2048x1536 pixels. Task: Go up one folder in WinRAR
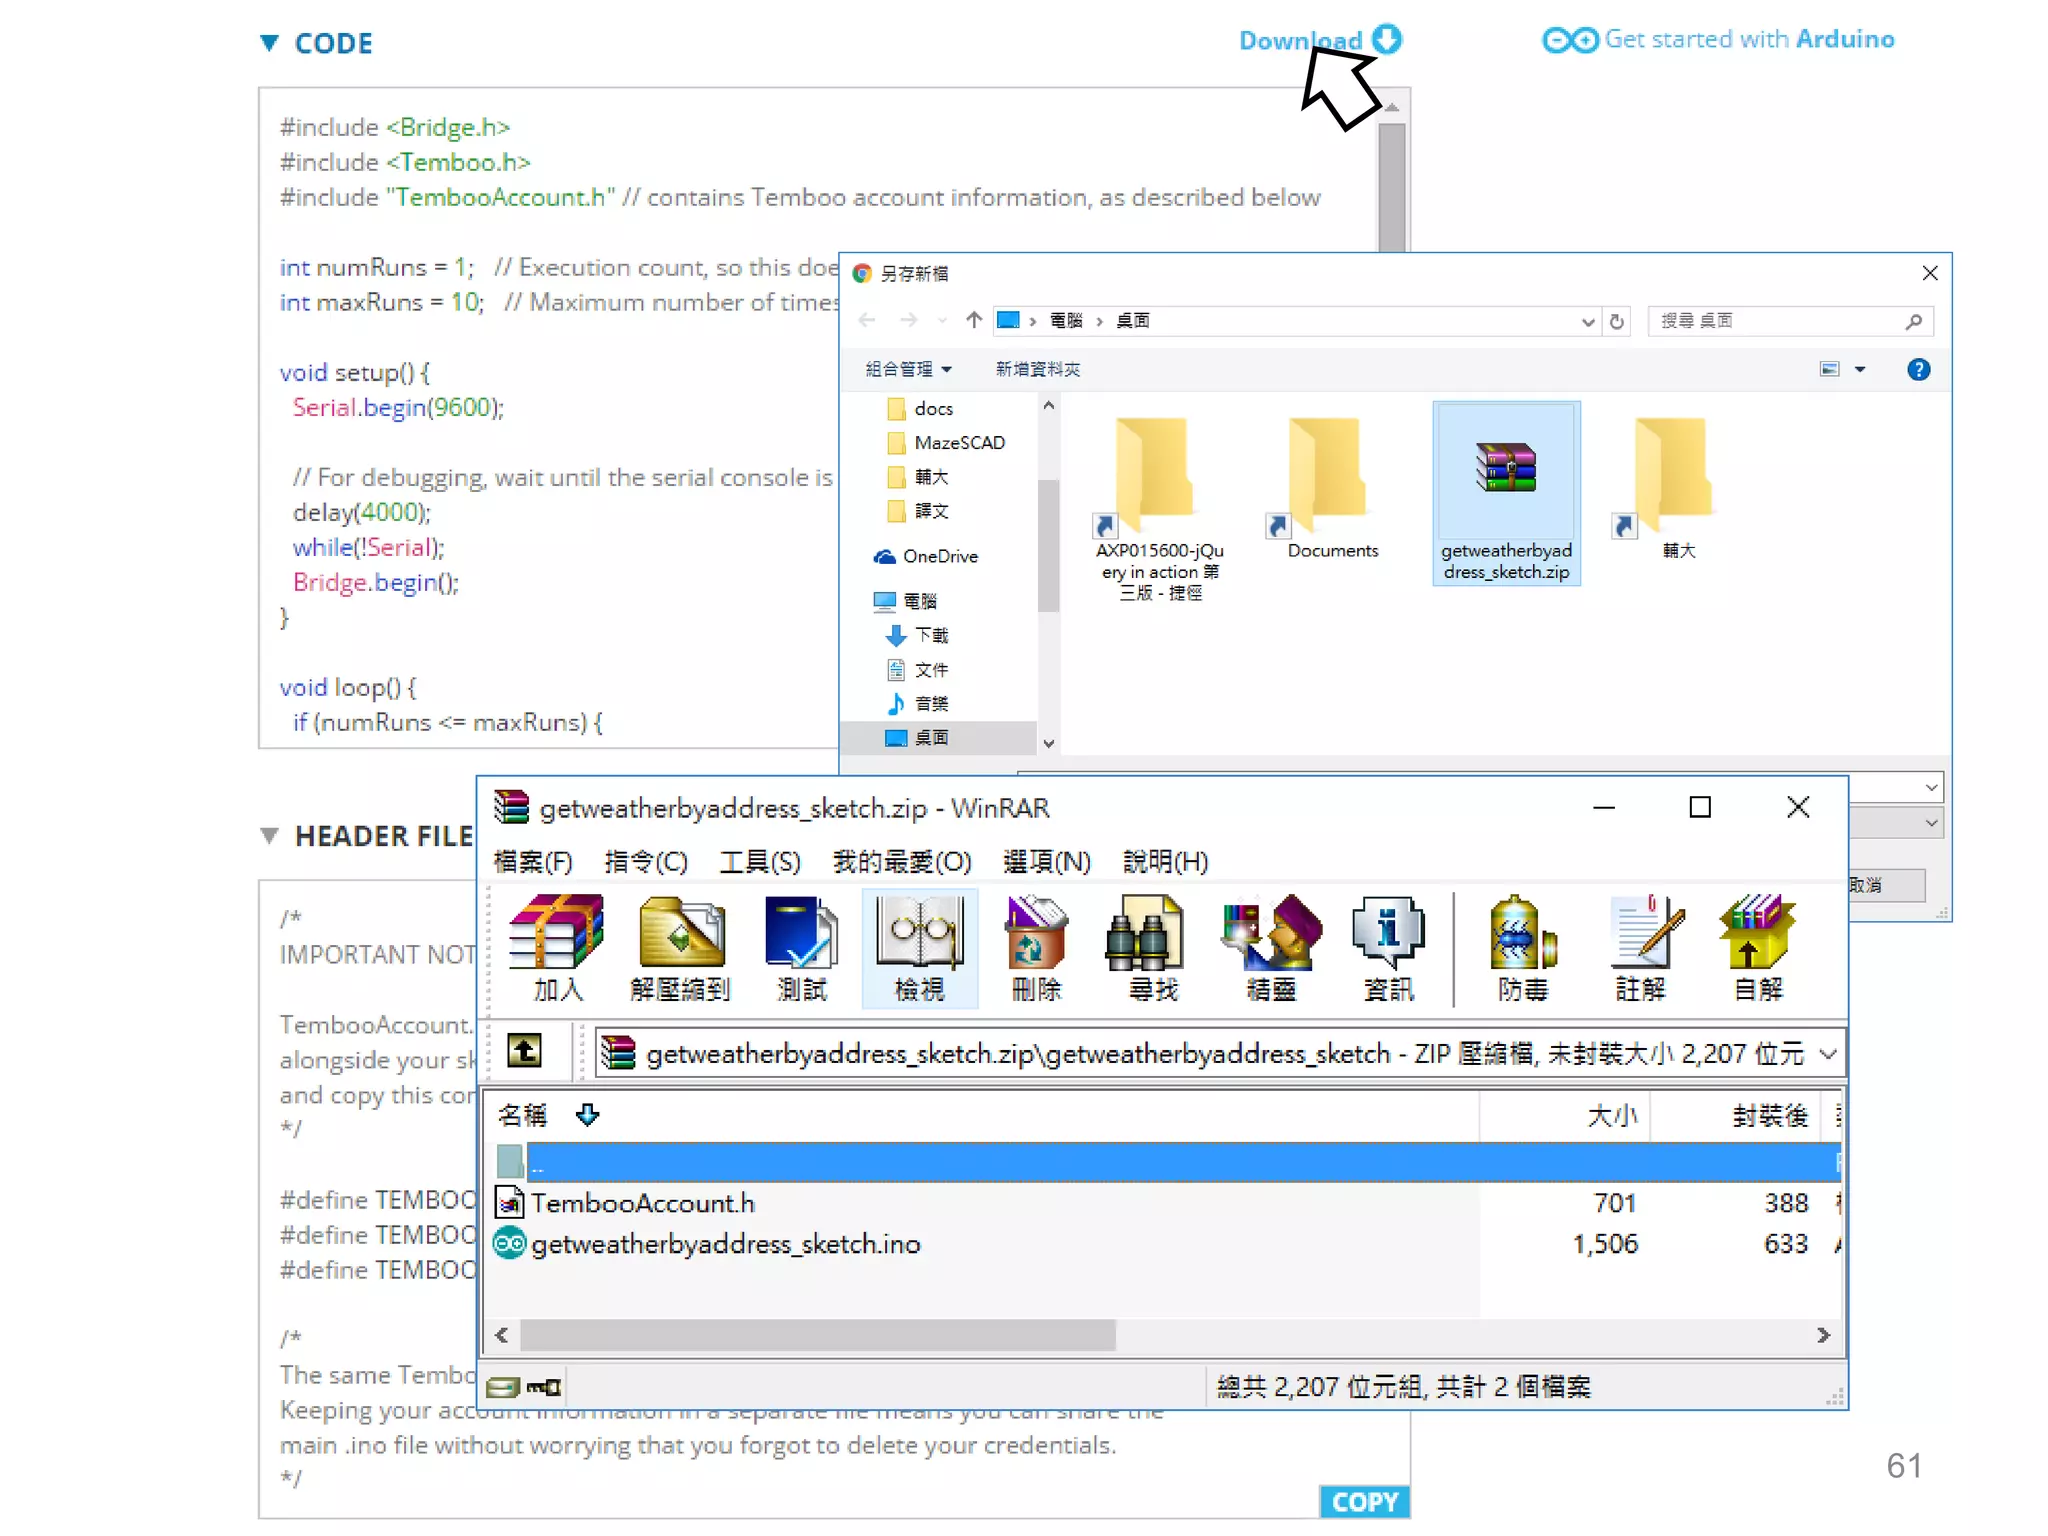[524, 1051]
